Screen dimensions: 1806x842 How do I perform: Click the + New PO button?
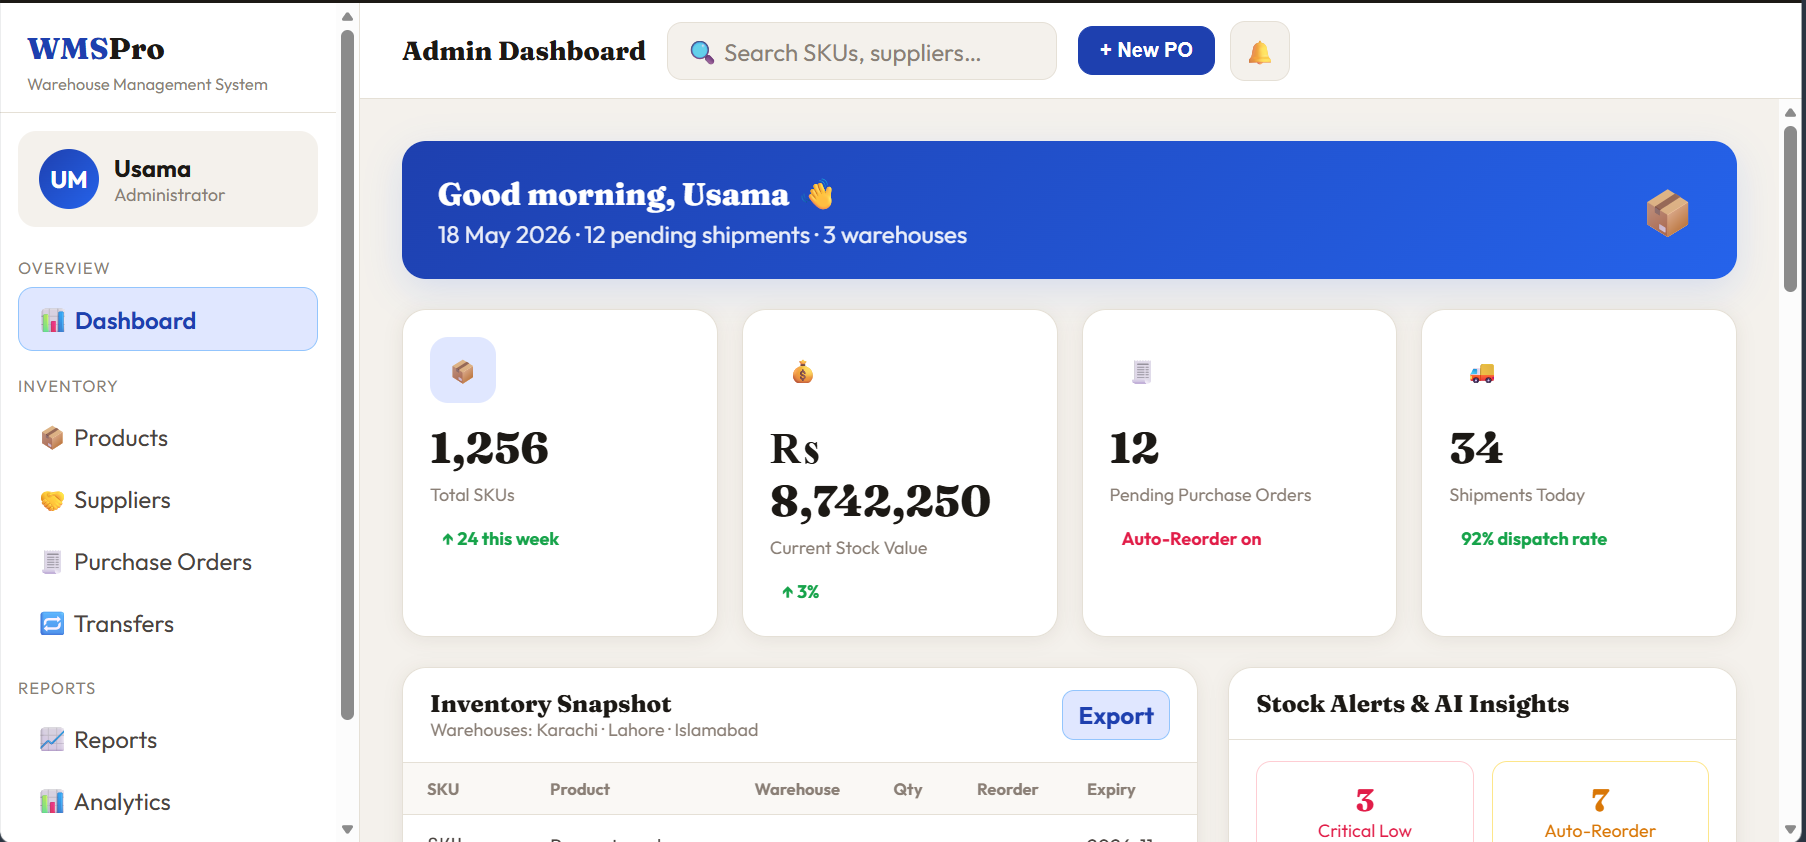[1146, 50]
